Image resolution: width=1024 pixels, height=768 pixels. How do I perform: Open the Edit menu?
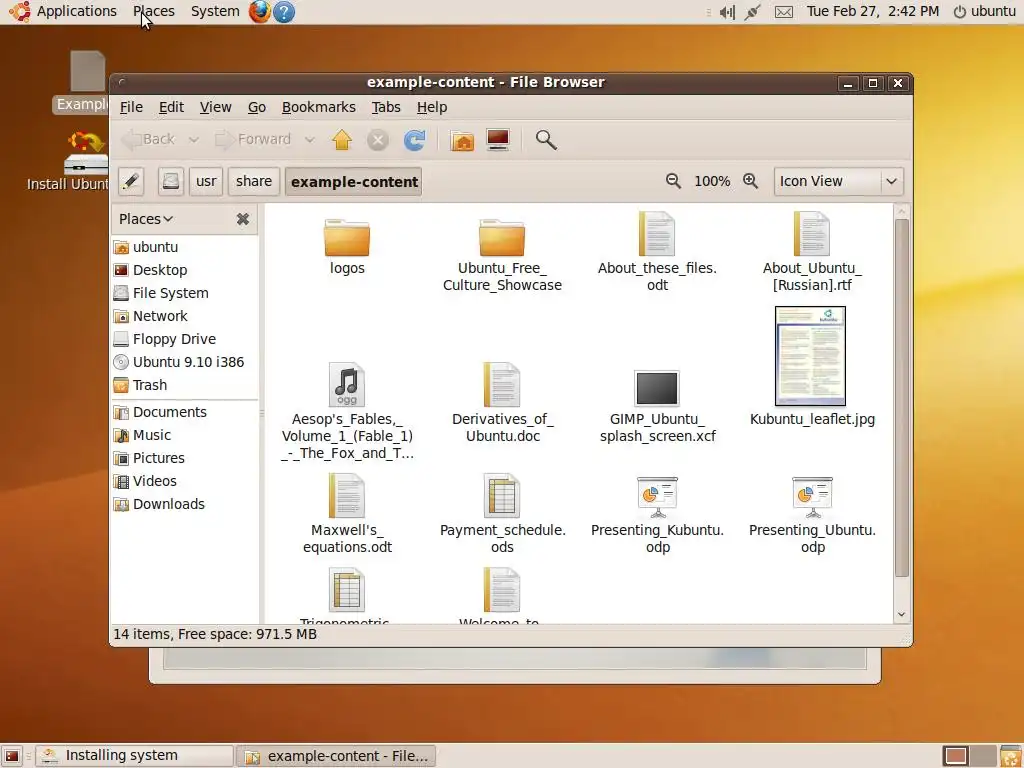click(x=171, y=107)
